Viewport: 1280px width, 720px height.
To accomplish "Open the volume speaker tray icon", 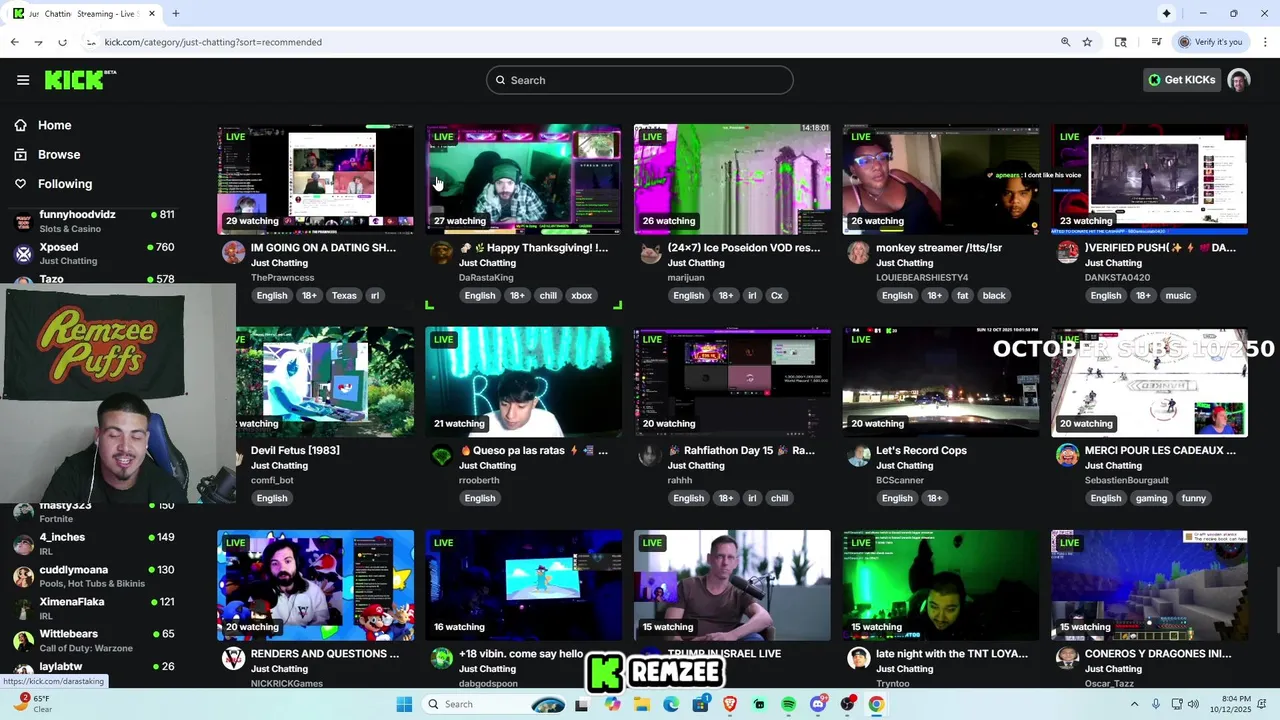I will [x=1192, y=704].
